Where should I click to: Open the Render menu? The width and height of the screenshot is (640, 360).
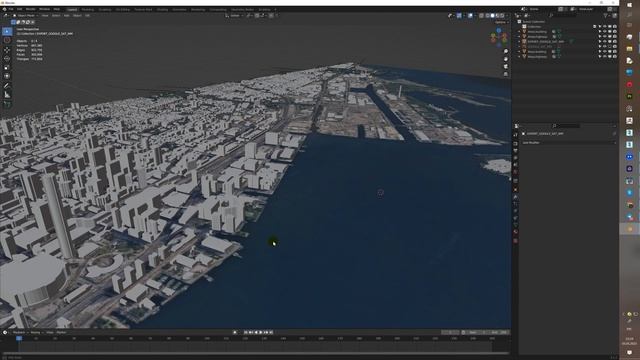tap(31, 9)
